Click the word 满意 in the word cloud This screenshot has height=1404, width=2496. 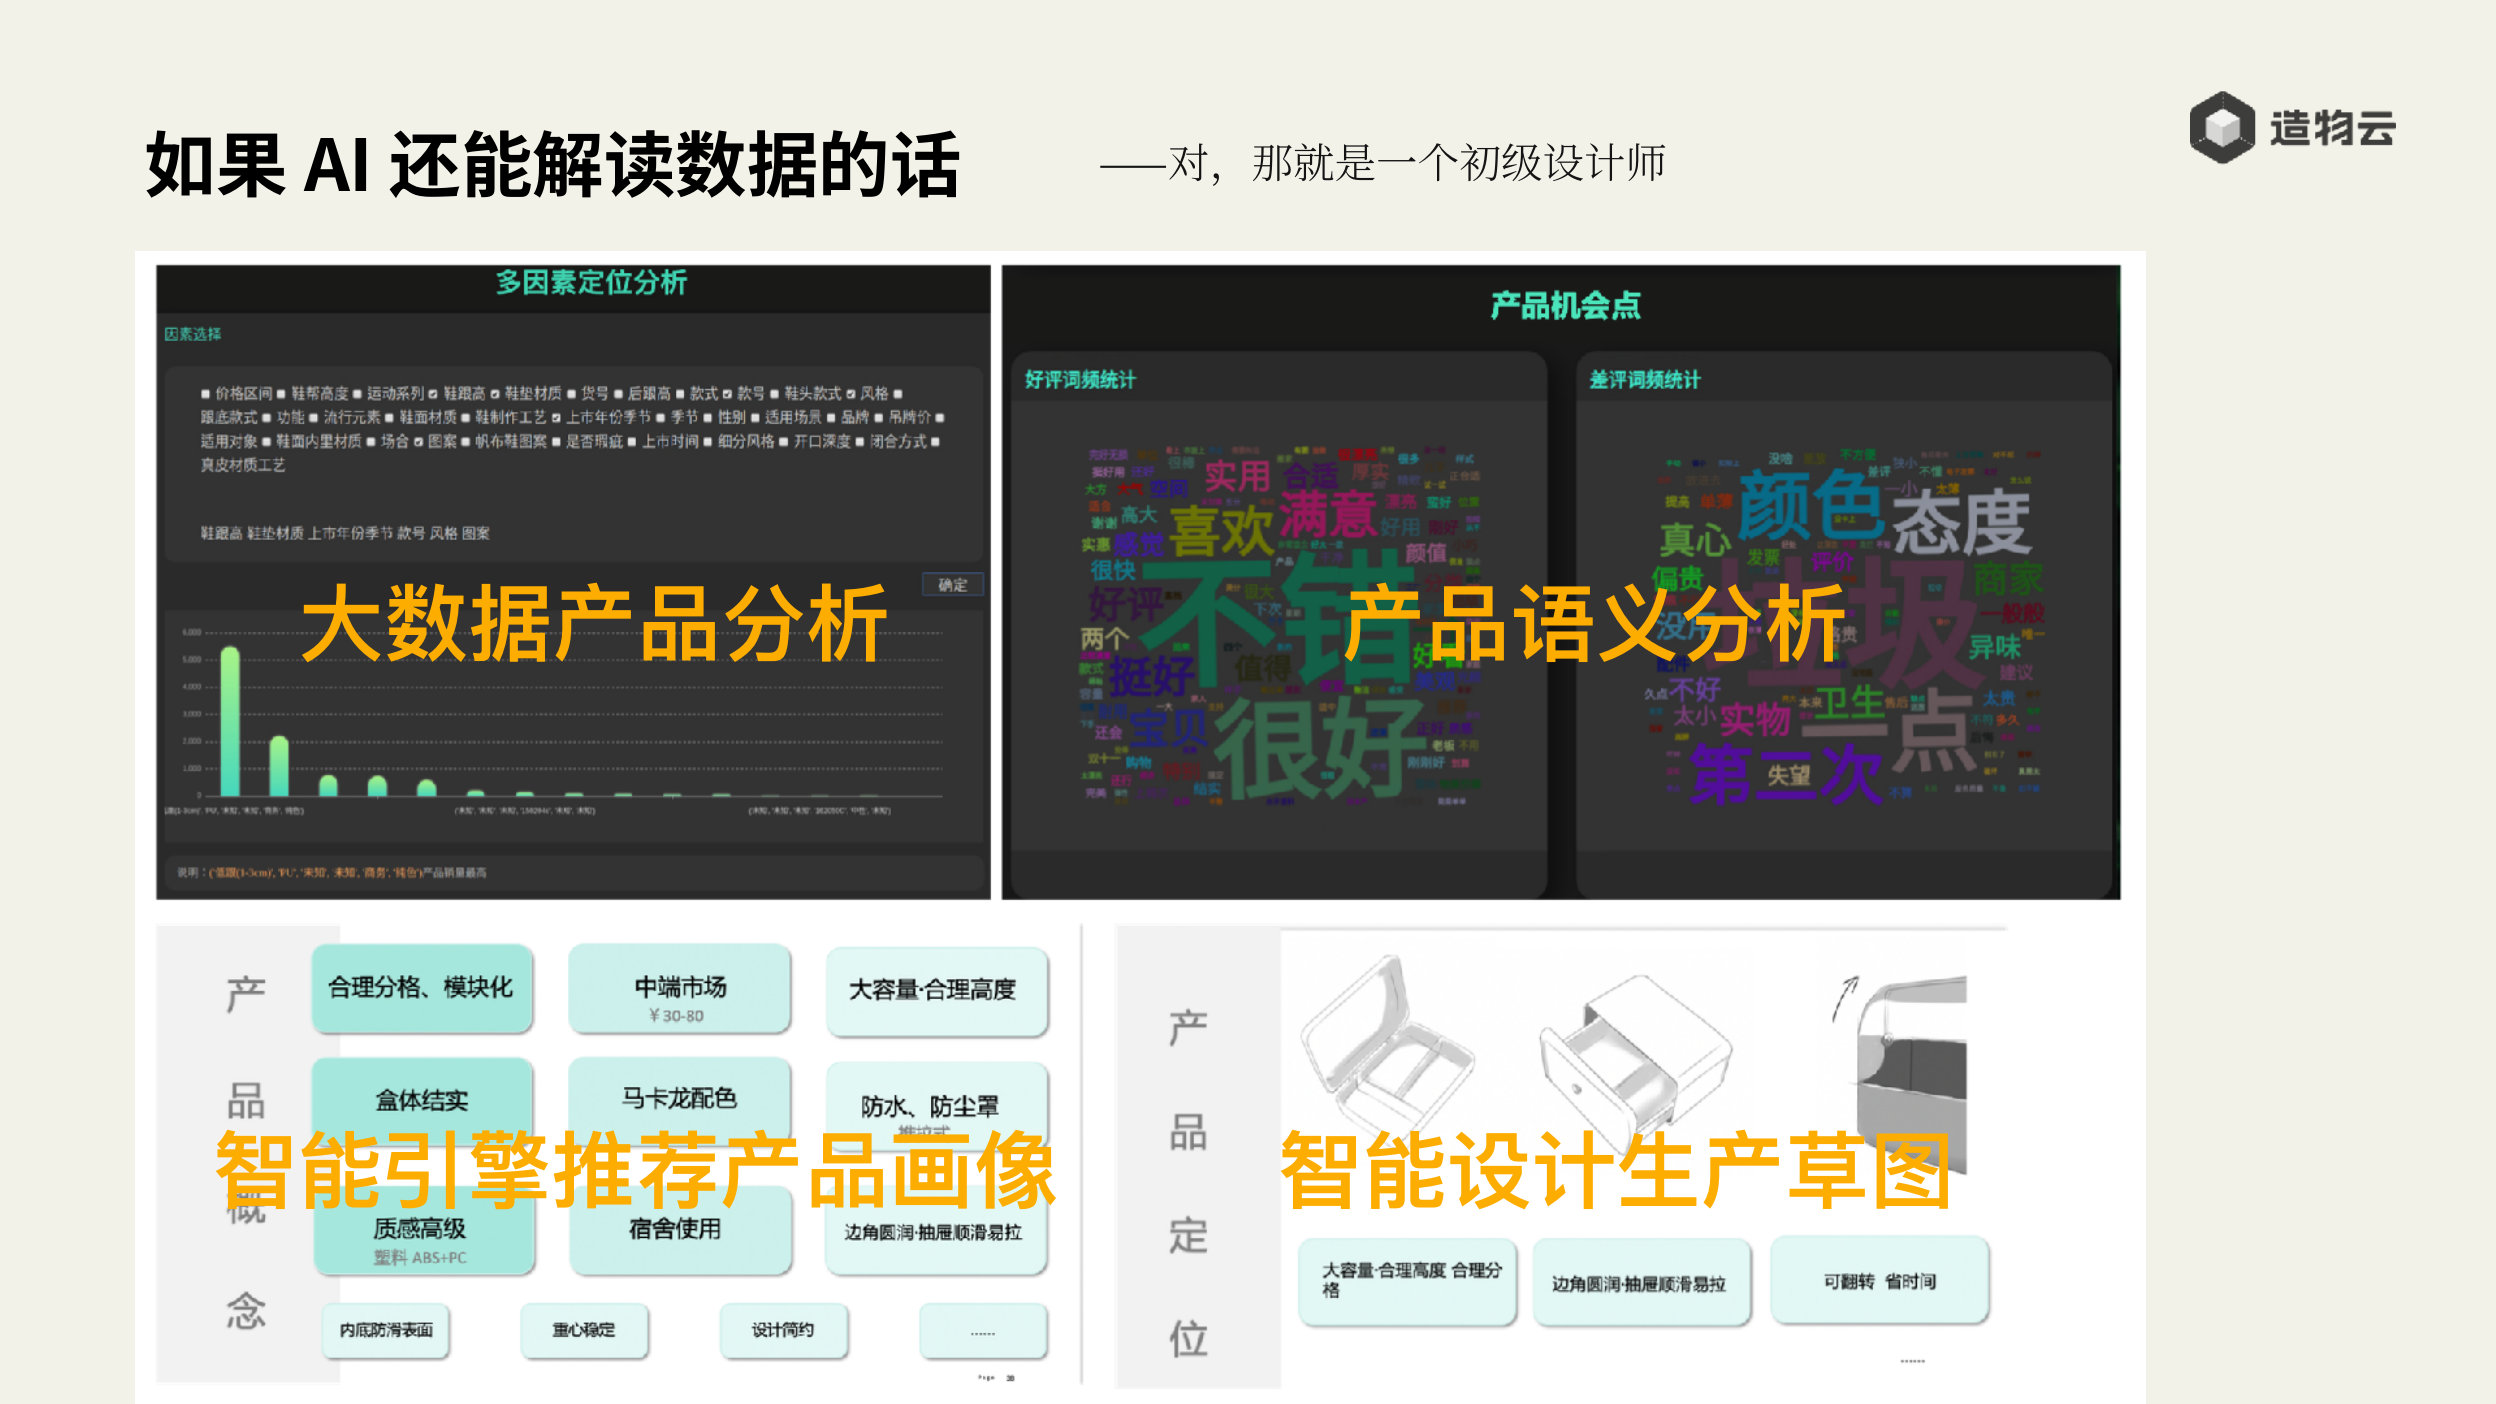(x=1328, y=514)
